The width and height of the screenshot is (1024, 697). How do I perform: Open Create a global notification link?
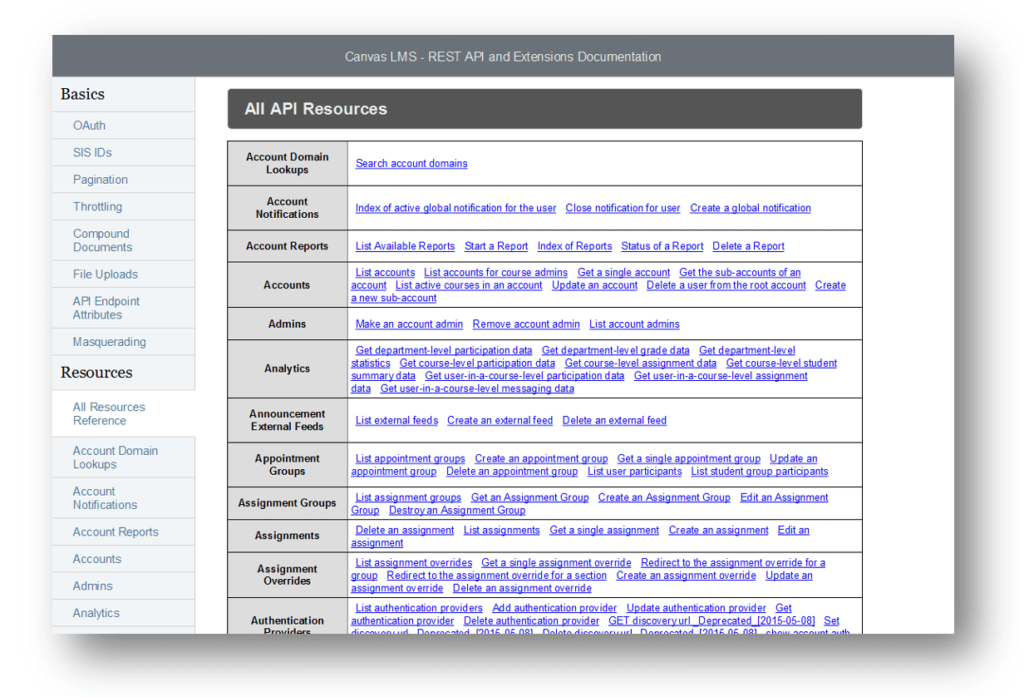(x=750, y=208)
